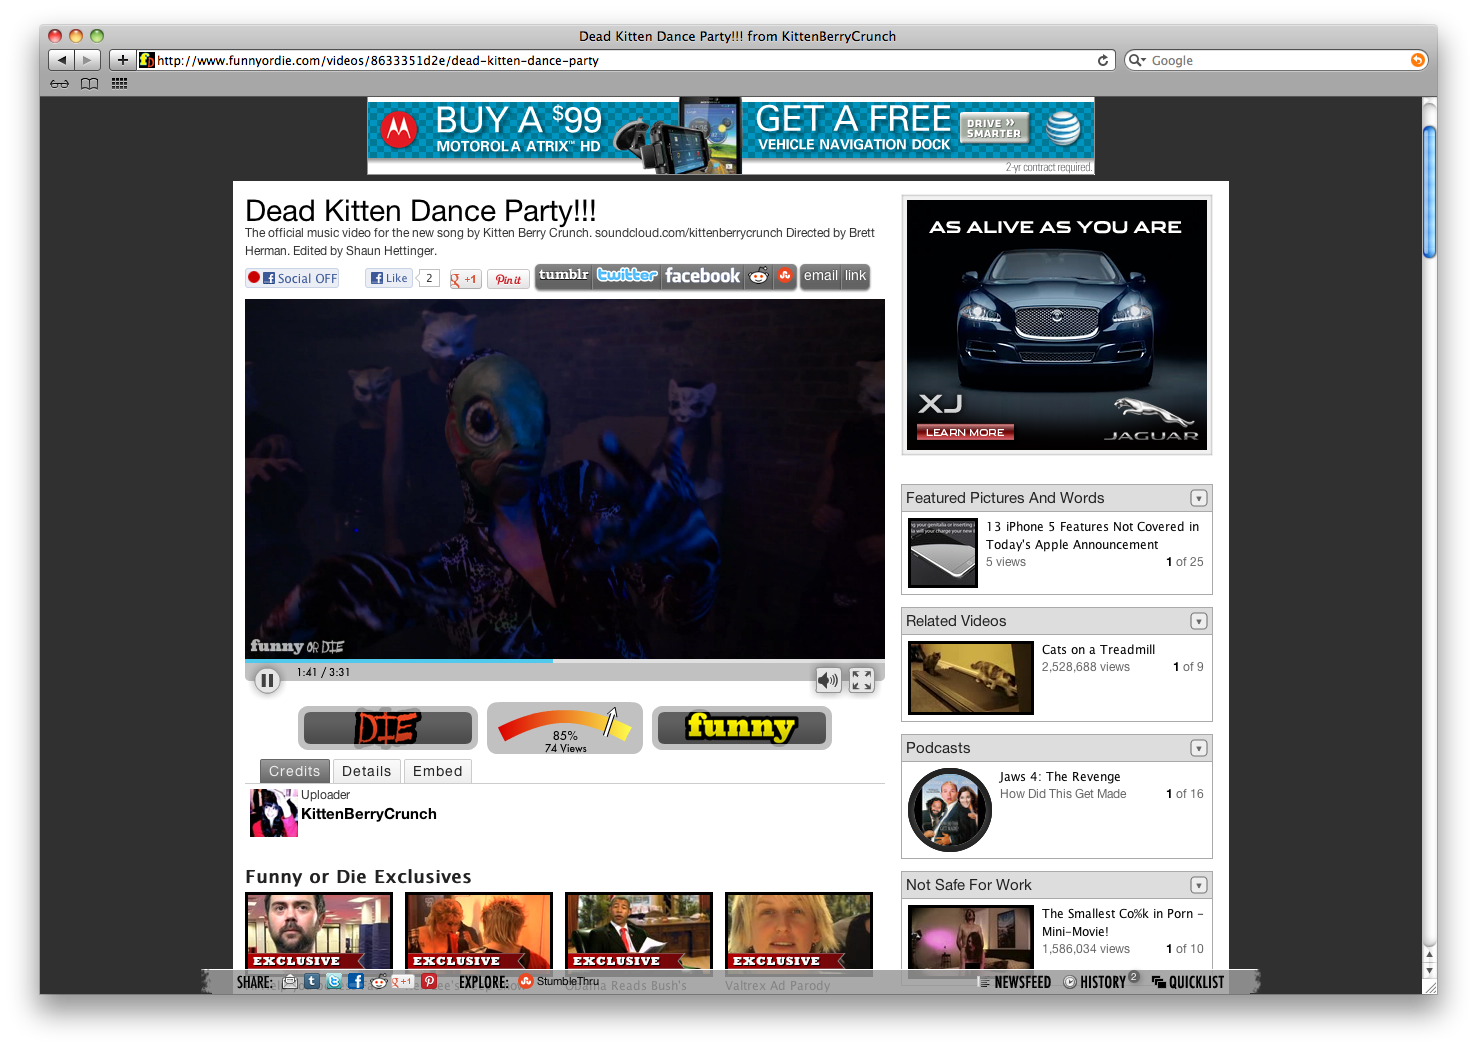Click the 85% funny meter gauge
The width and height of the screenshot is (1477, 1049).
[x=565, y=728]
